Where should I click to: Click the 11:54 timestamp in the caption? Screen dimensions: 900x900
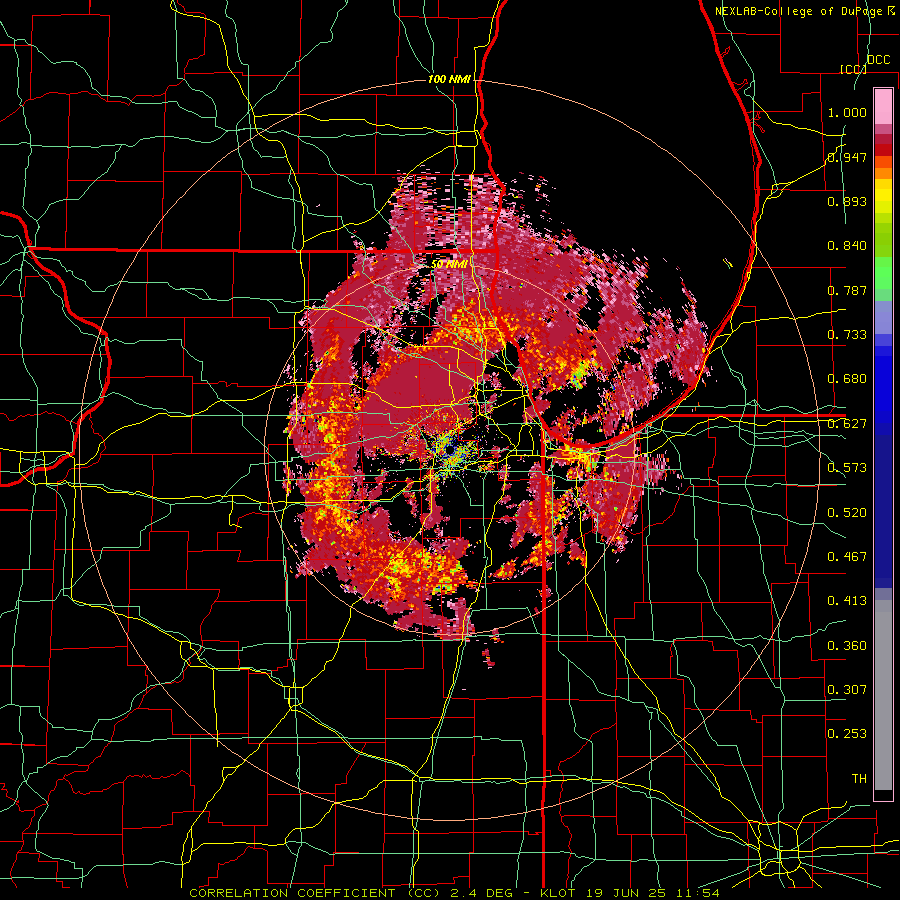(x=697, y=893)
